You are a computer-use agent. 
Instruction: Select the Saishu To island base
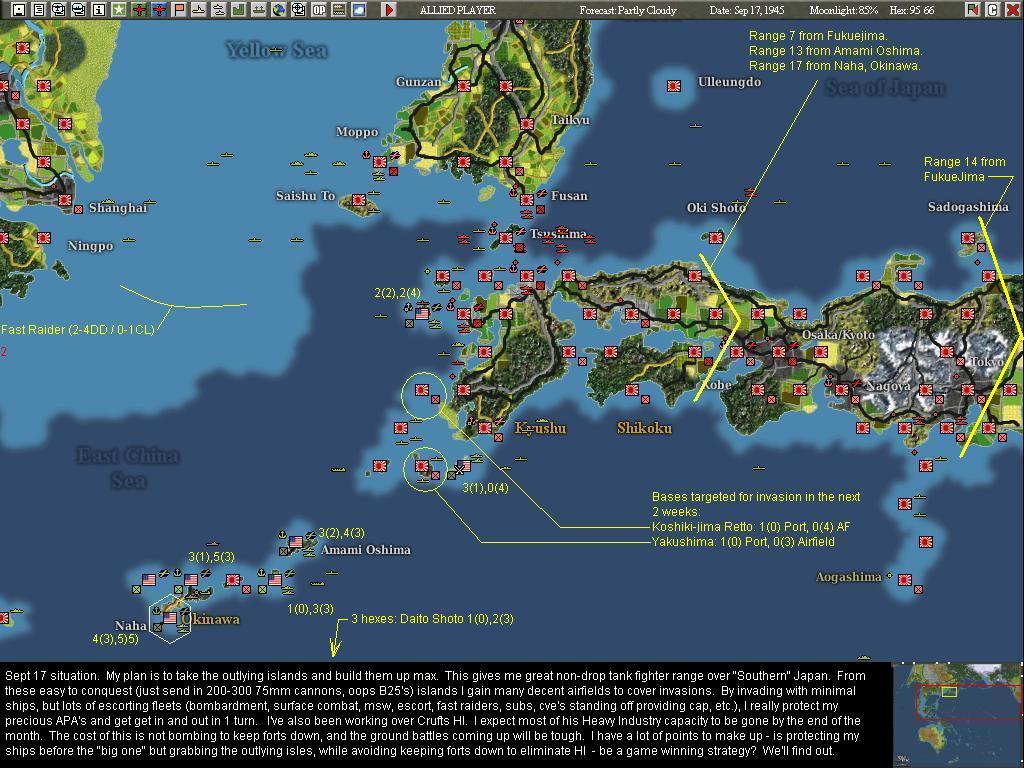click(359, 199)
